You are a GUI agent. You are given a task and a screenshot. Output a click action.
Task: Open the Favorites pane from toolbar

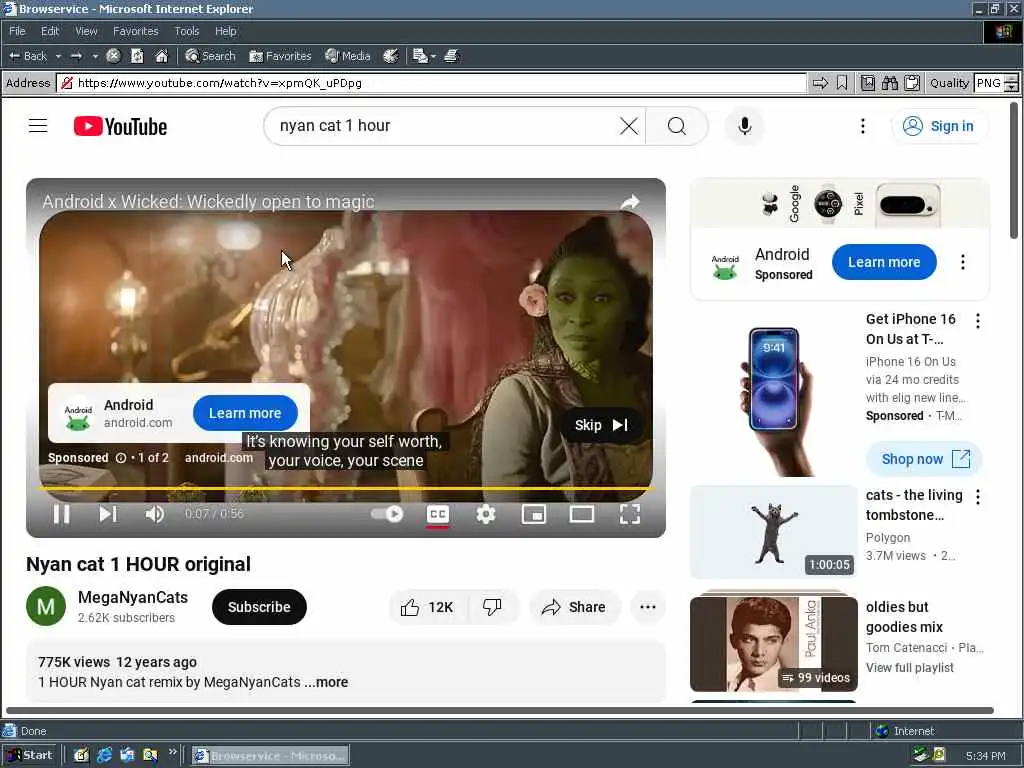[280, 56]
